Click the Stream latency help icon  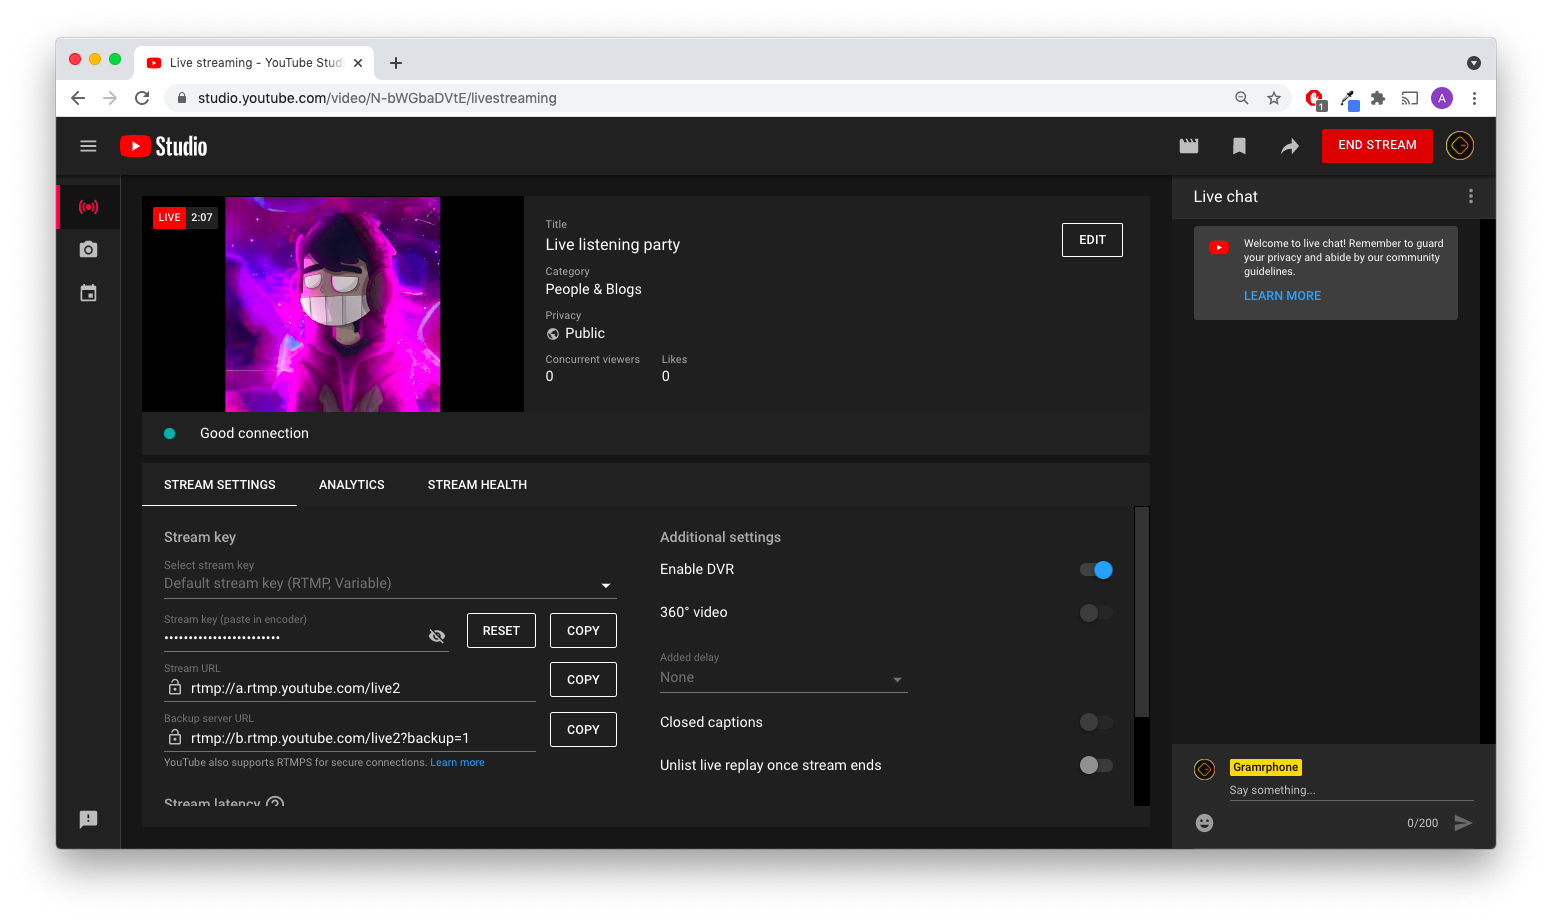(275, 803)
